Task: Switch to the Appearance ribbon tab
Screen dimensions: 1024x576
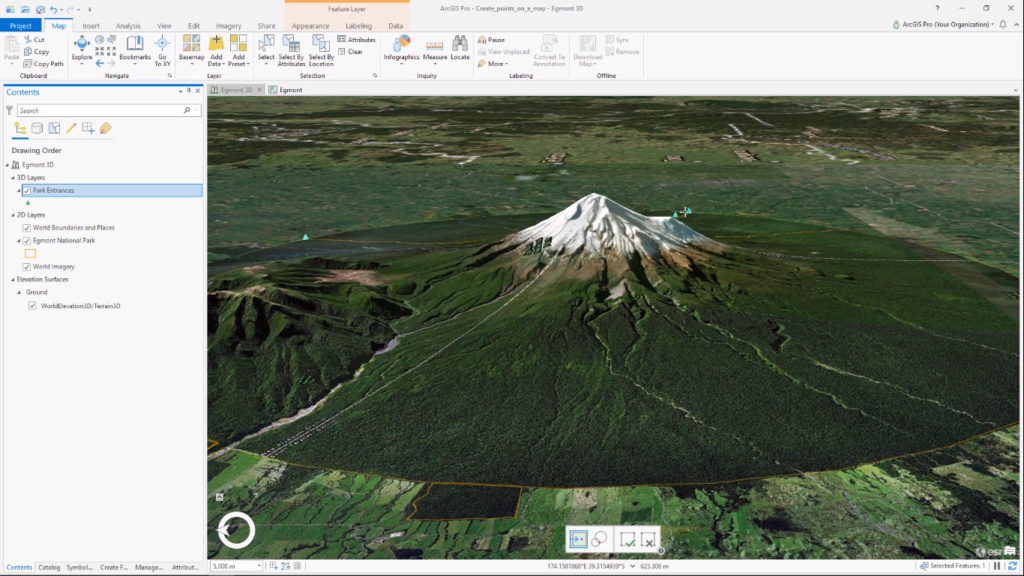Action: [x=313, y=26]
